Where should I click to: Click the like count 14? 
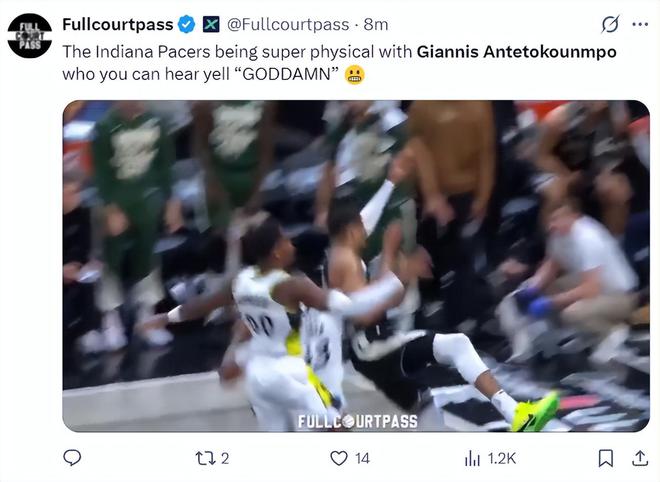(362, 458)
